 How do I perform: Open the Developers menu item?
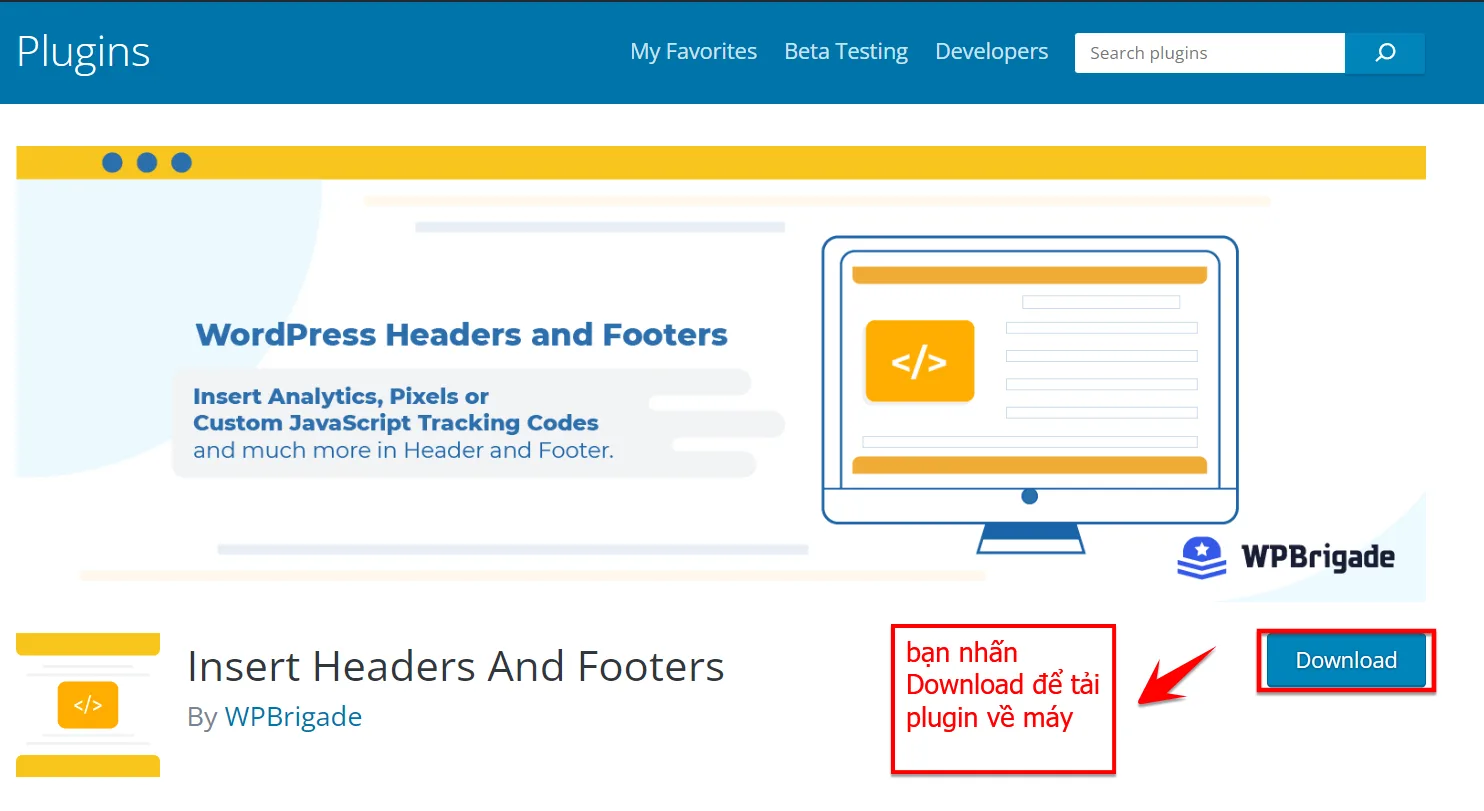point(991,52)
